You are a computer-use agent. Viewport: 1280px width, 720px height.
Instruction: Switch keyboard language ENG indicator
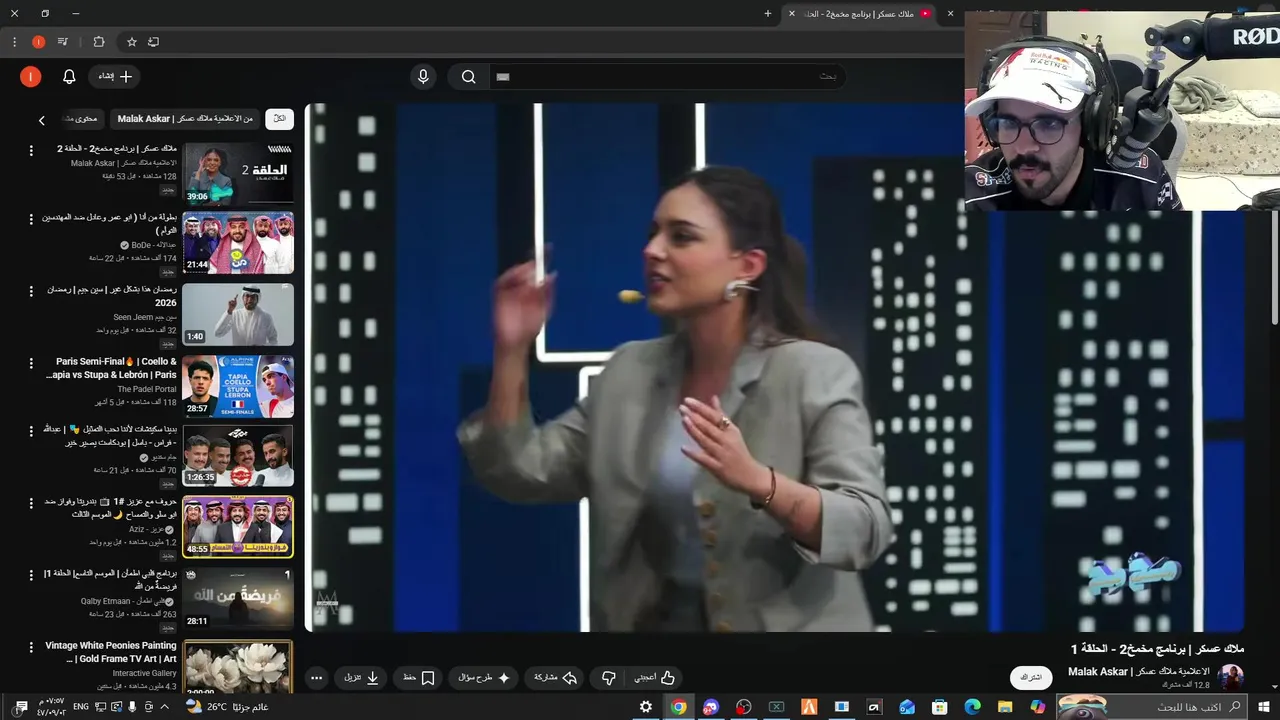point(81,707)
